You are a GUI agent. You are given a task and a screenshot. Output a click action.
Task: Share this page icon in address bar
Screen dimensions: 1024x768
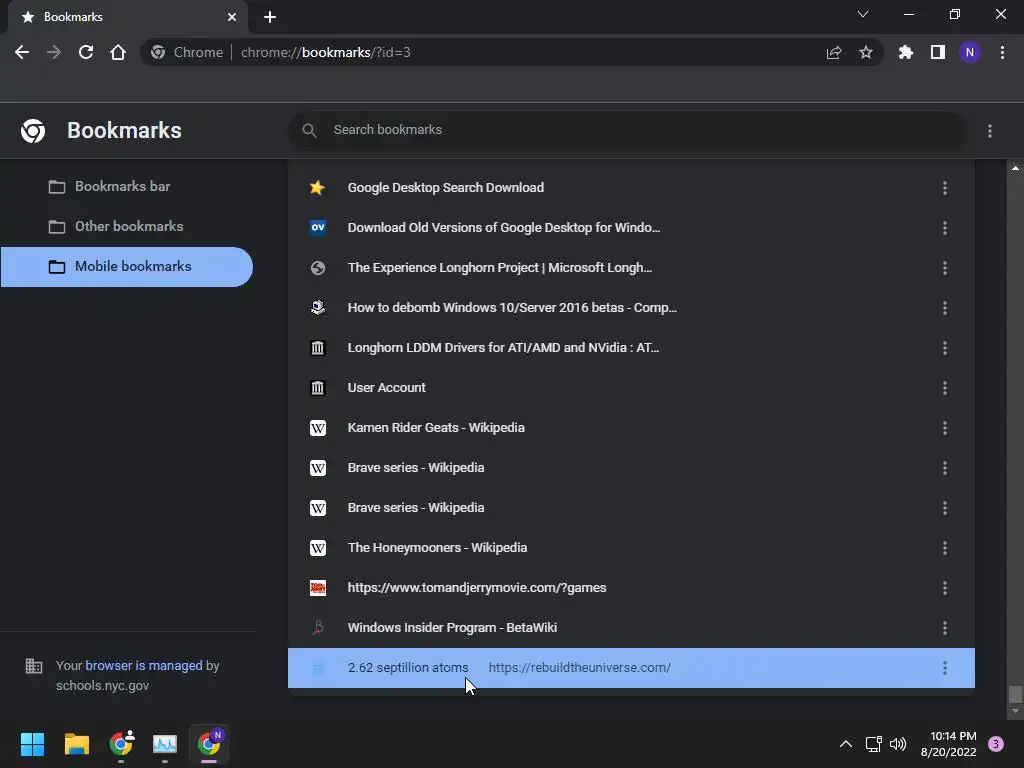[834, 52]
